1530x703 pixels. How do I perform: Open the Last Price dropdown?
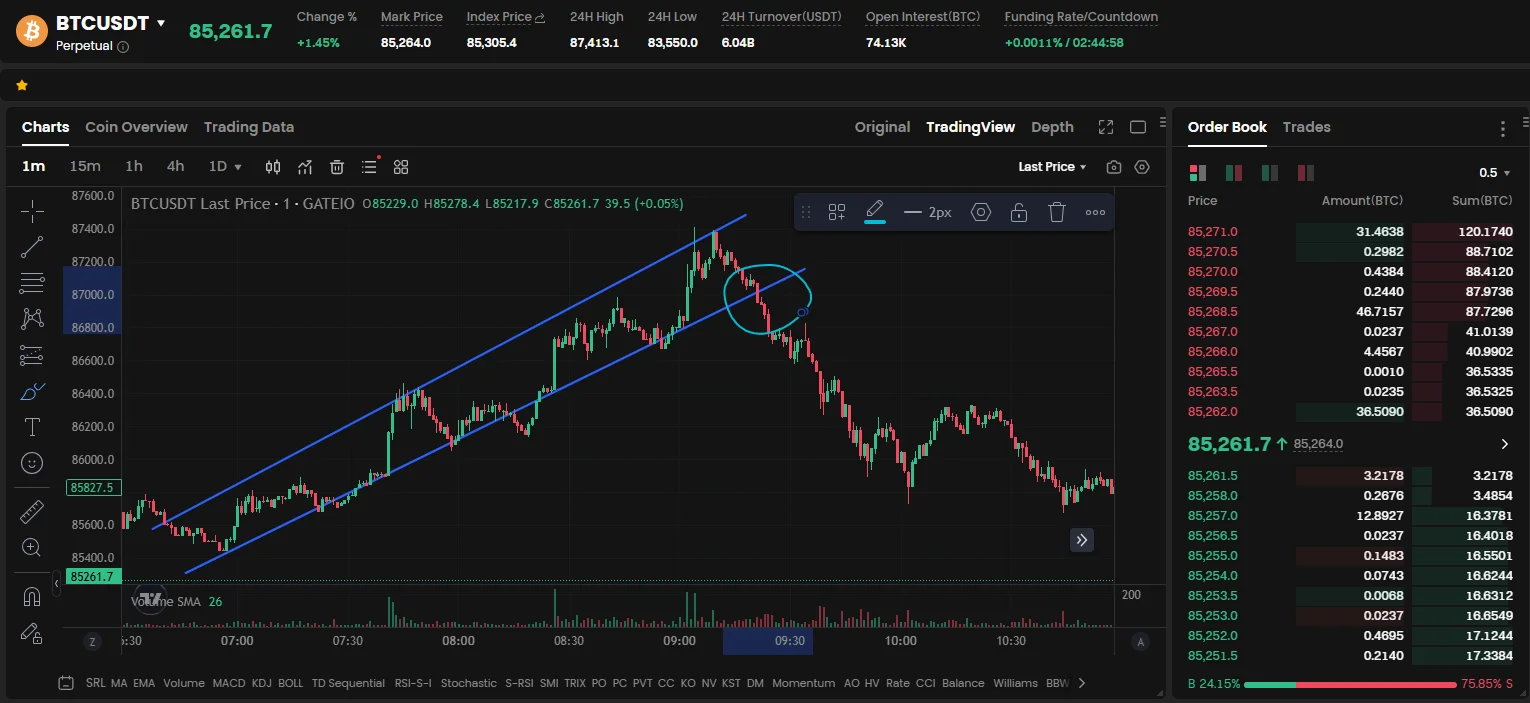pos(1052,167)
